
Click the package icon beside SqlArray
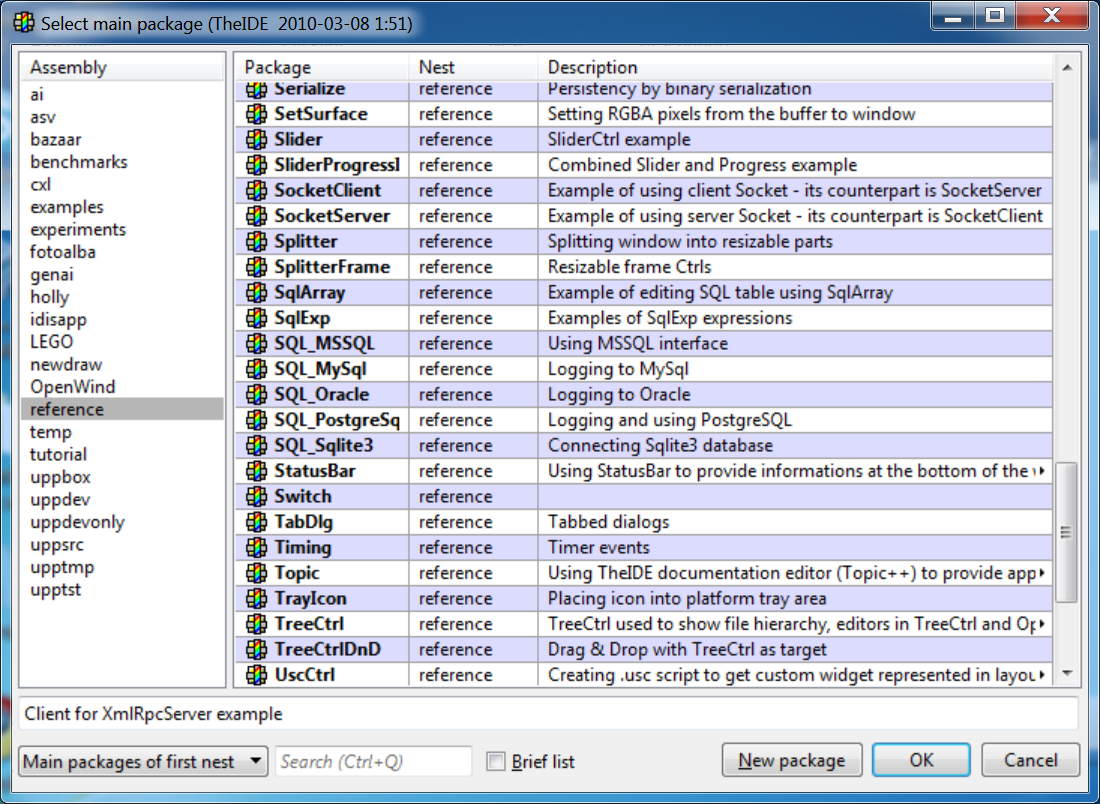256,292
